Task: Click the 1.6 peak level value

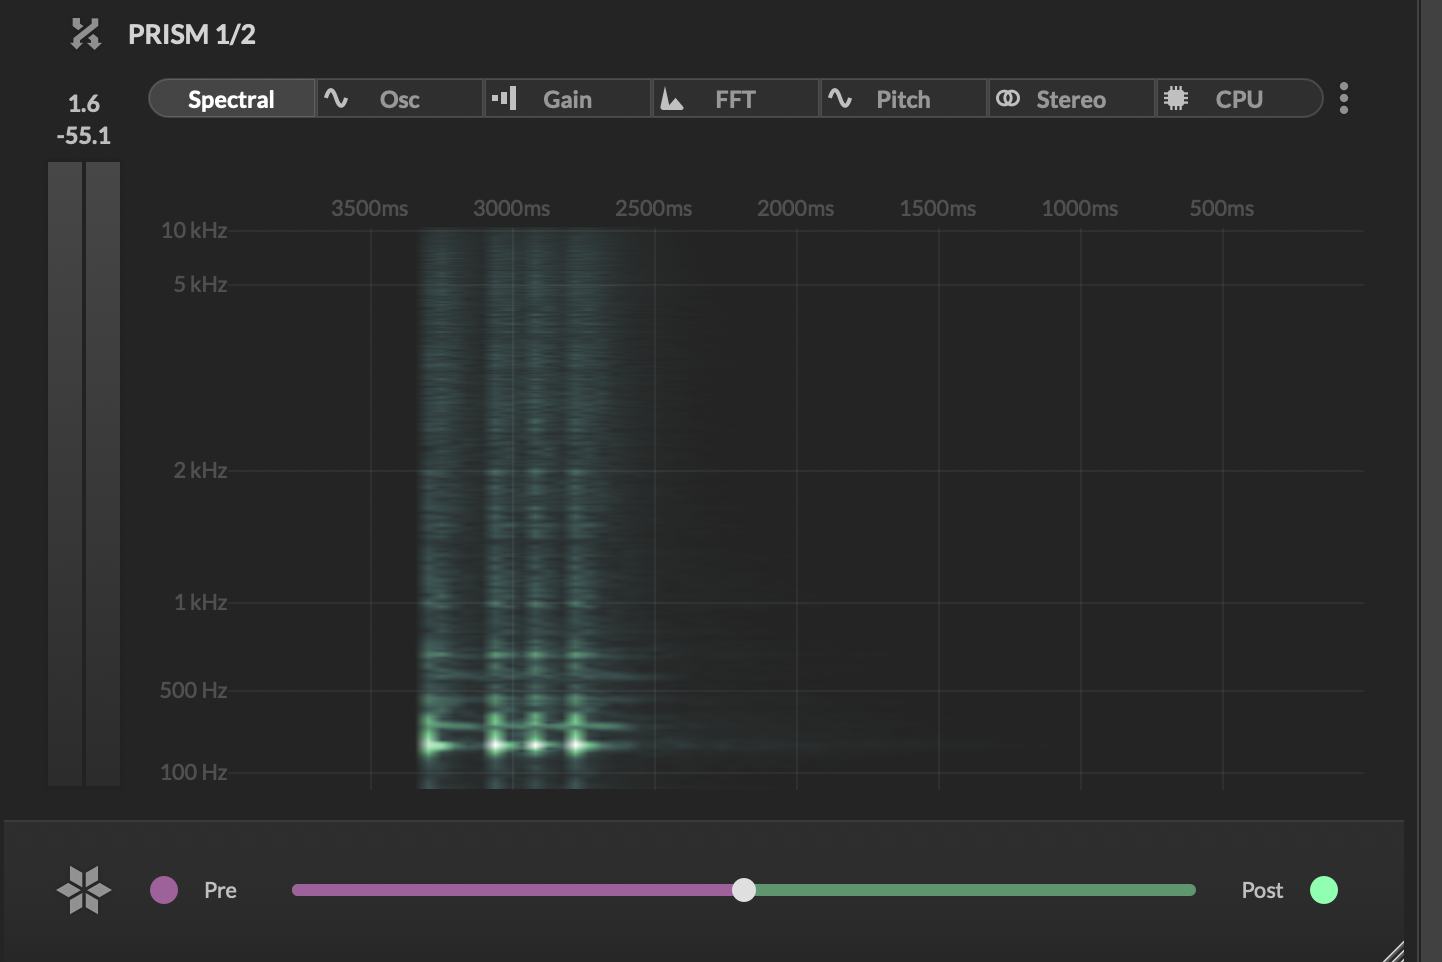Action: pos(84,104)
